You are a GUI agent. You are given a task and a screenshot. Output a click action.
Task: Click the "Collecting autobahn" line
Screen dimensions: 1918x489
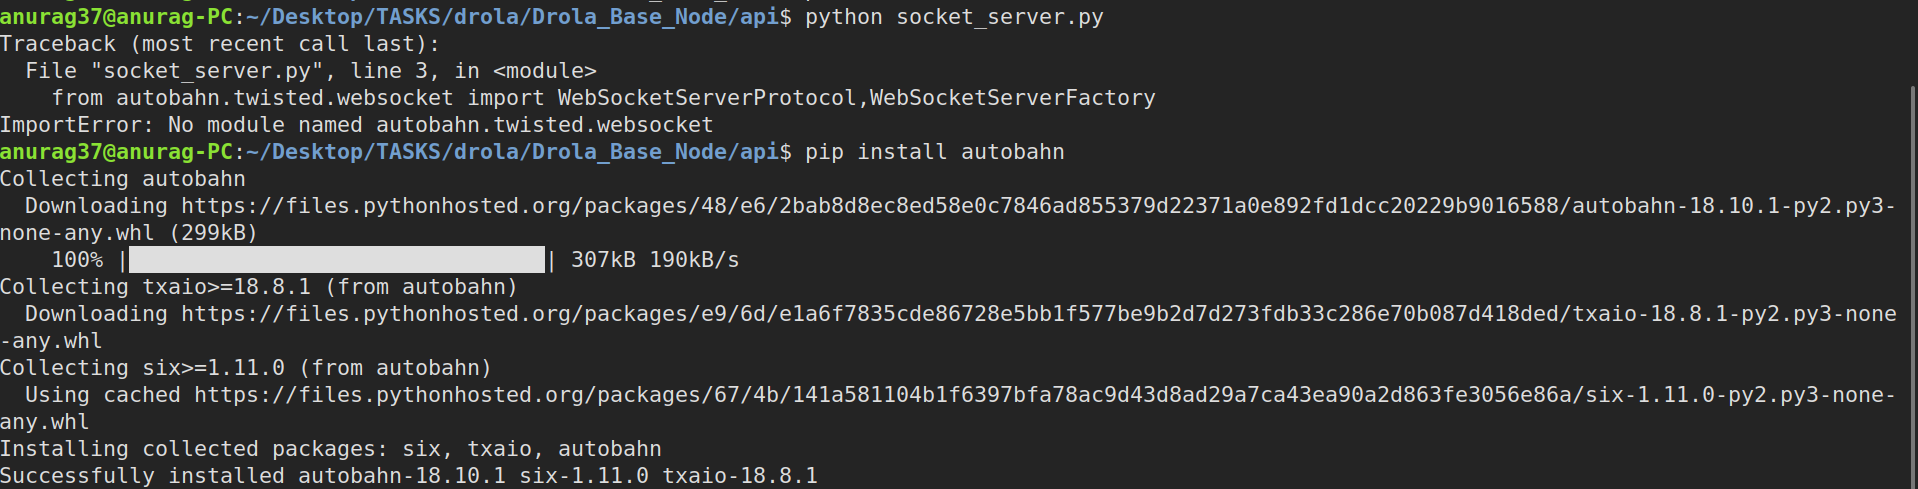[123, 179]
